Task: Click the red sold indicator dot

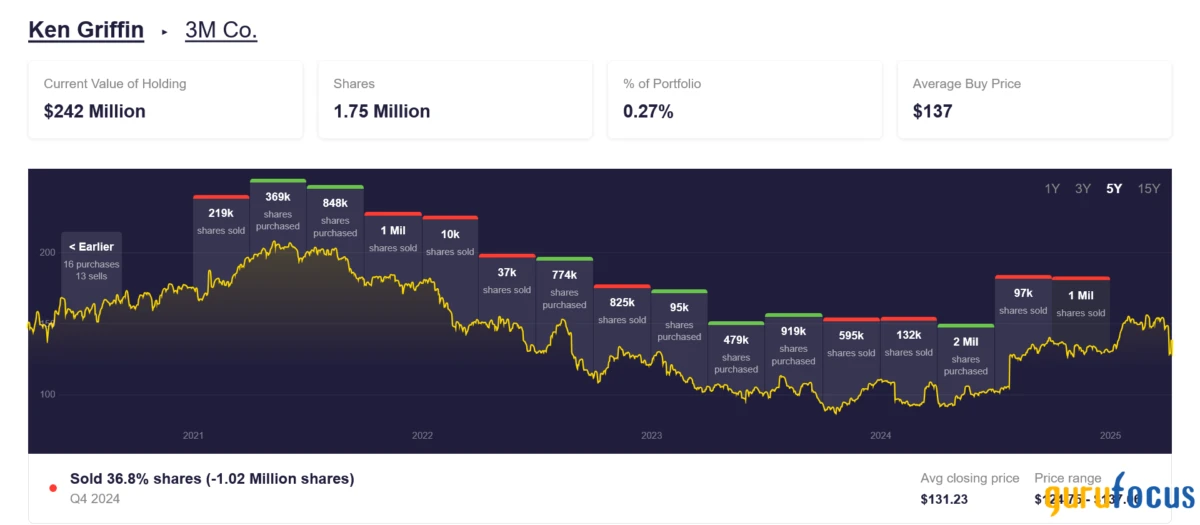Action: [x=53, y=488]
